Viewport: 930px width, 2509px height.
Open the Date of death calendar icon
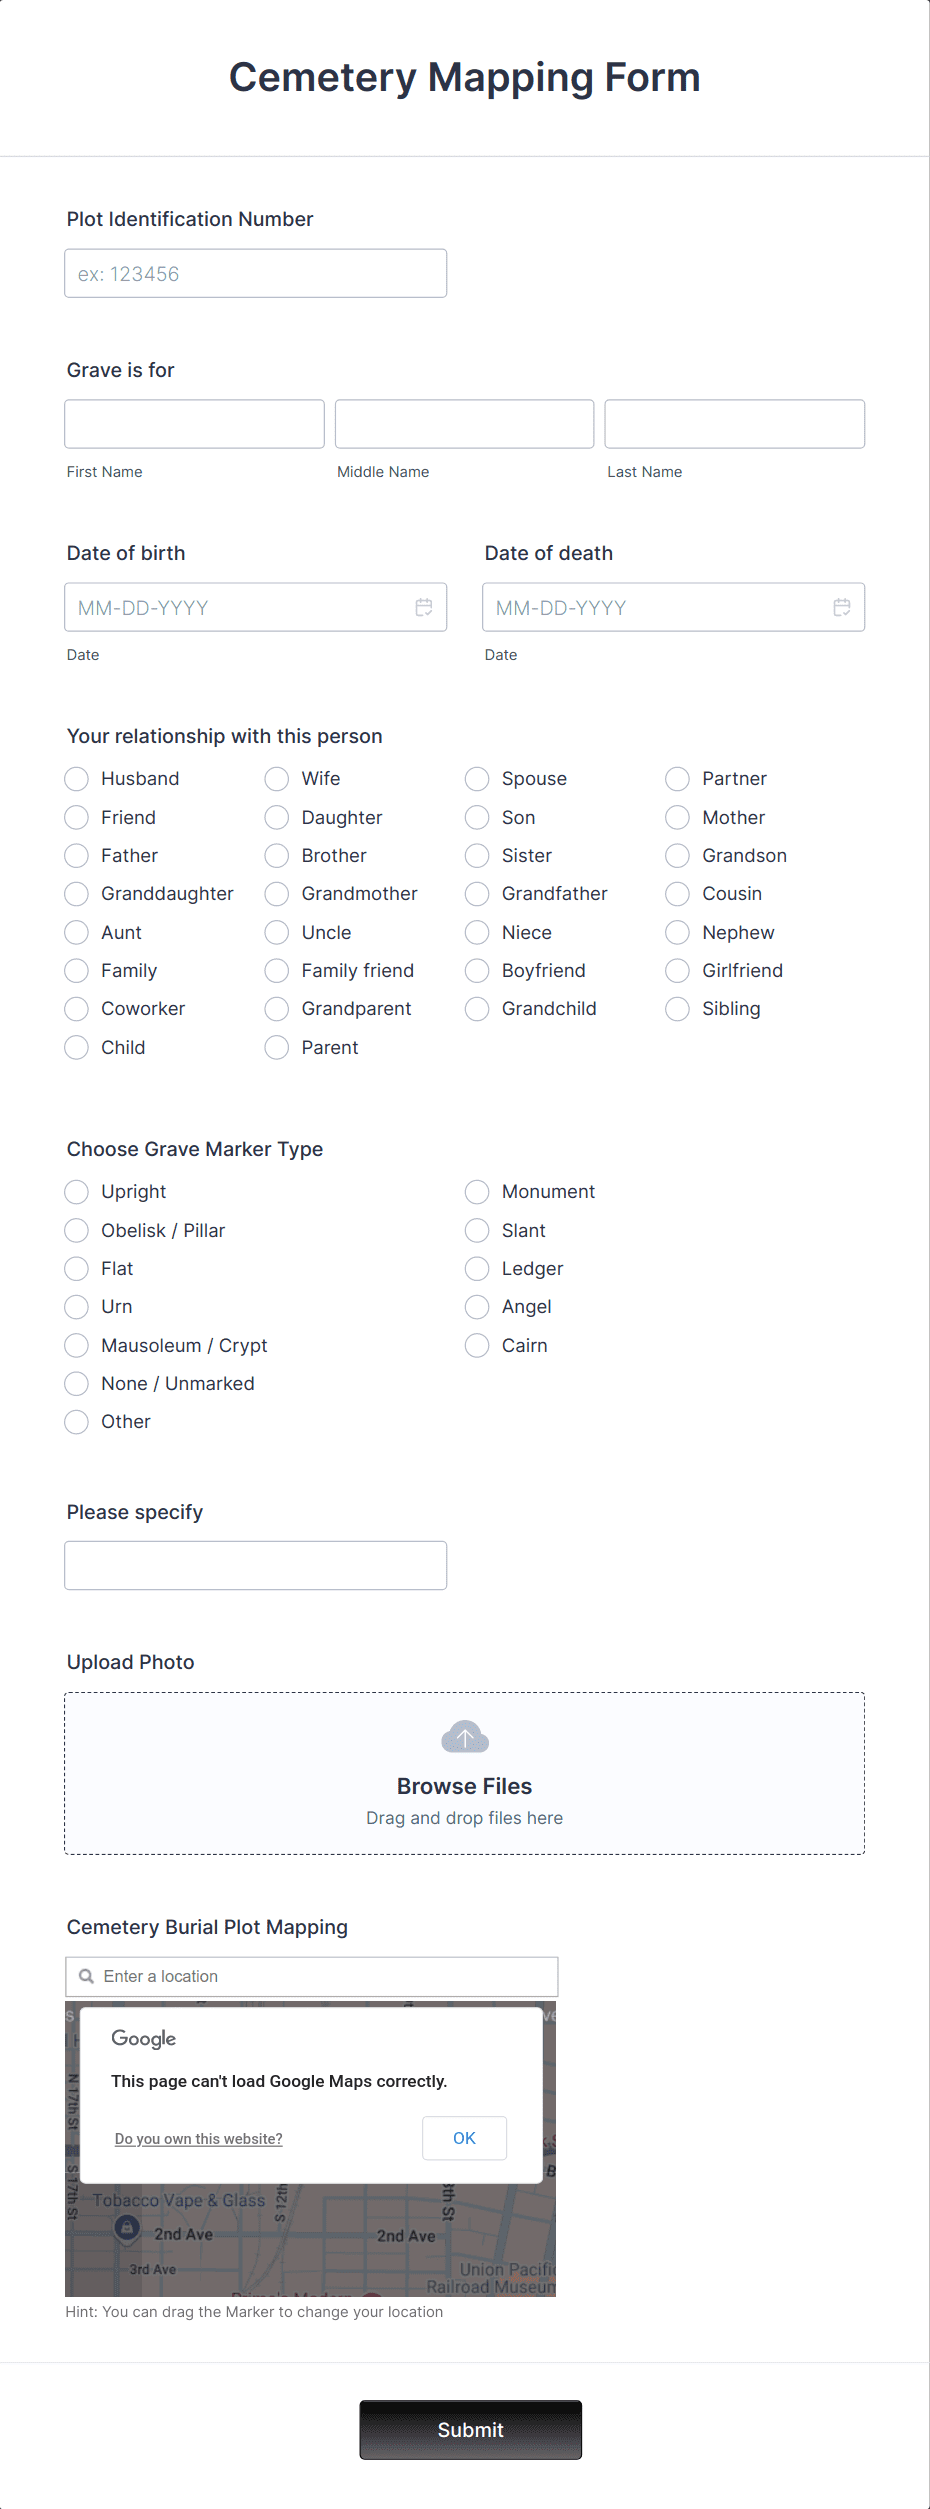point(842,607)
